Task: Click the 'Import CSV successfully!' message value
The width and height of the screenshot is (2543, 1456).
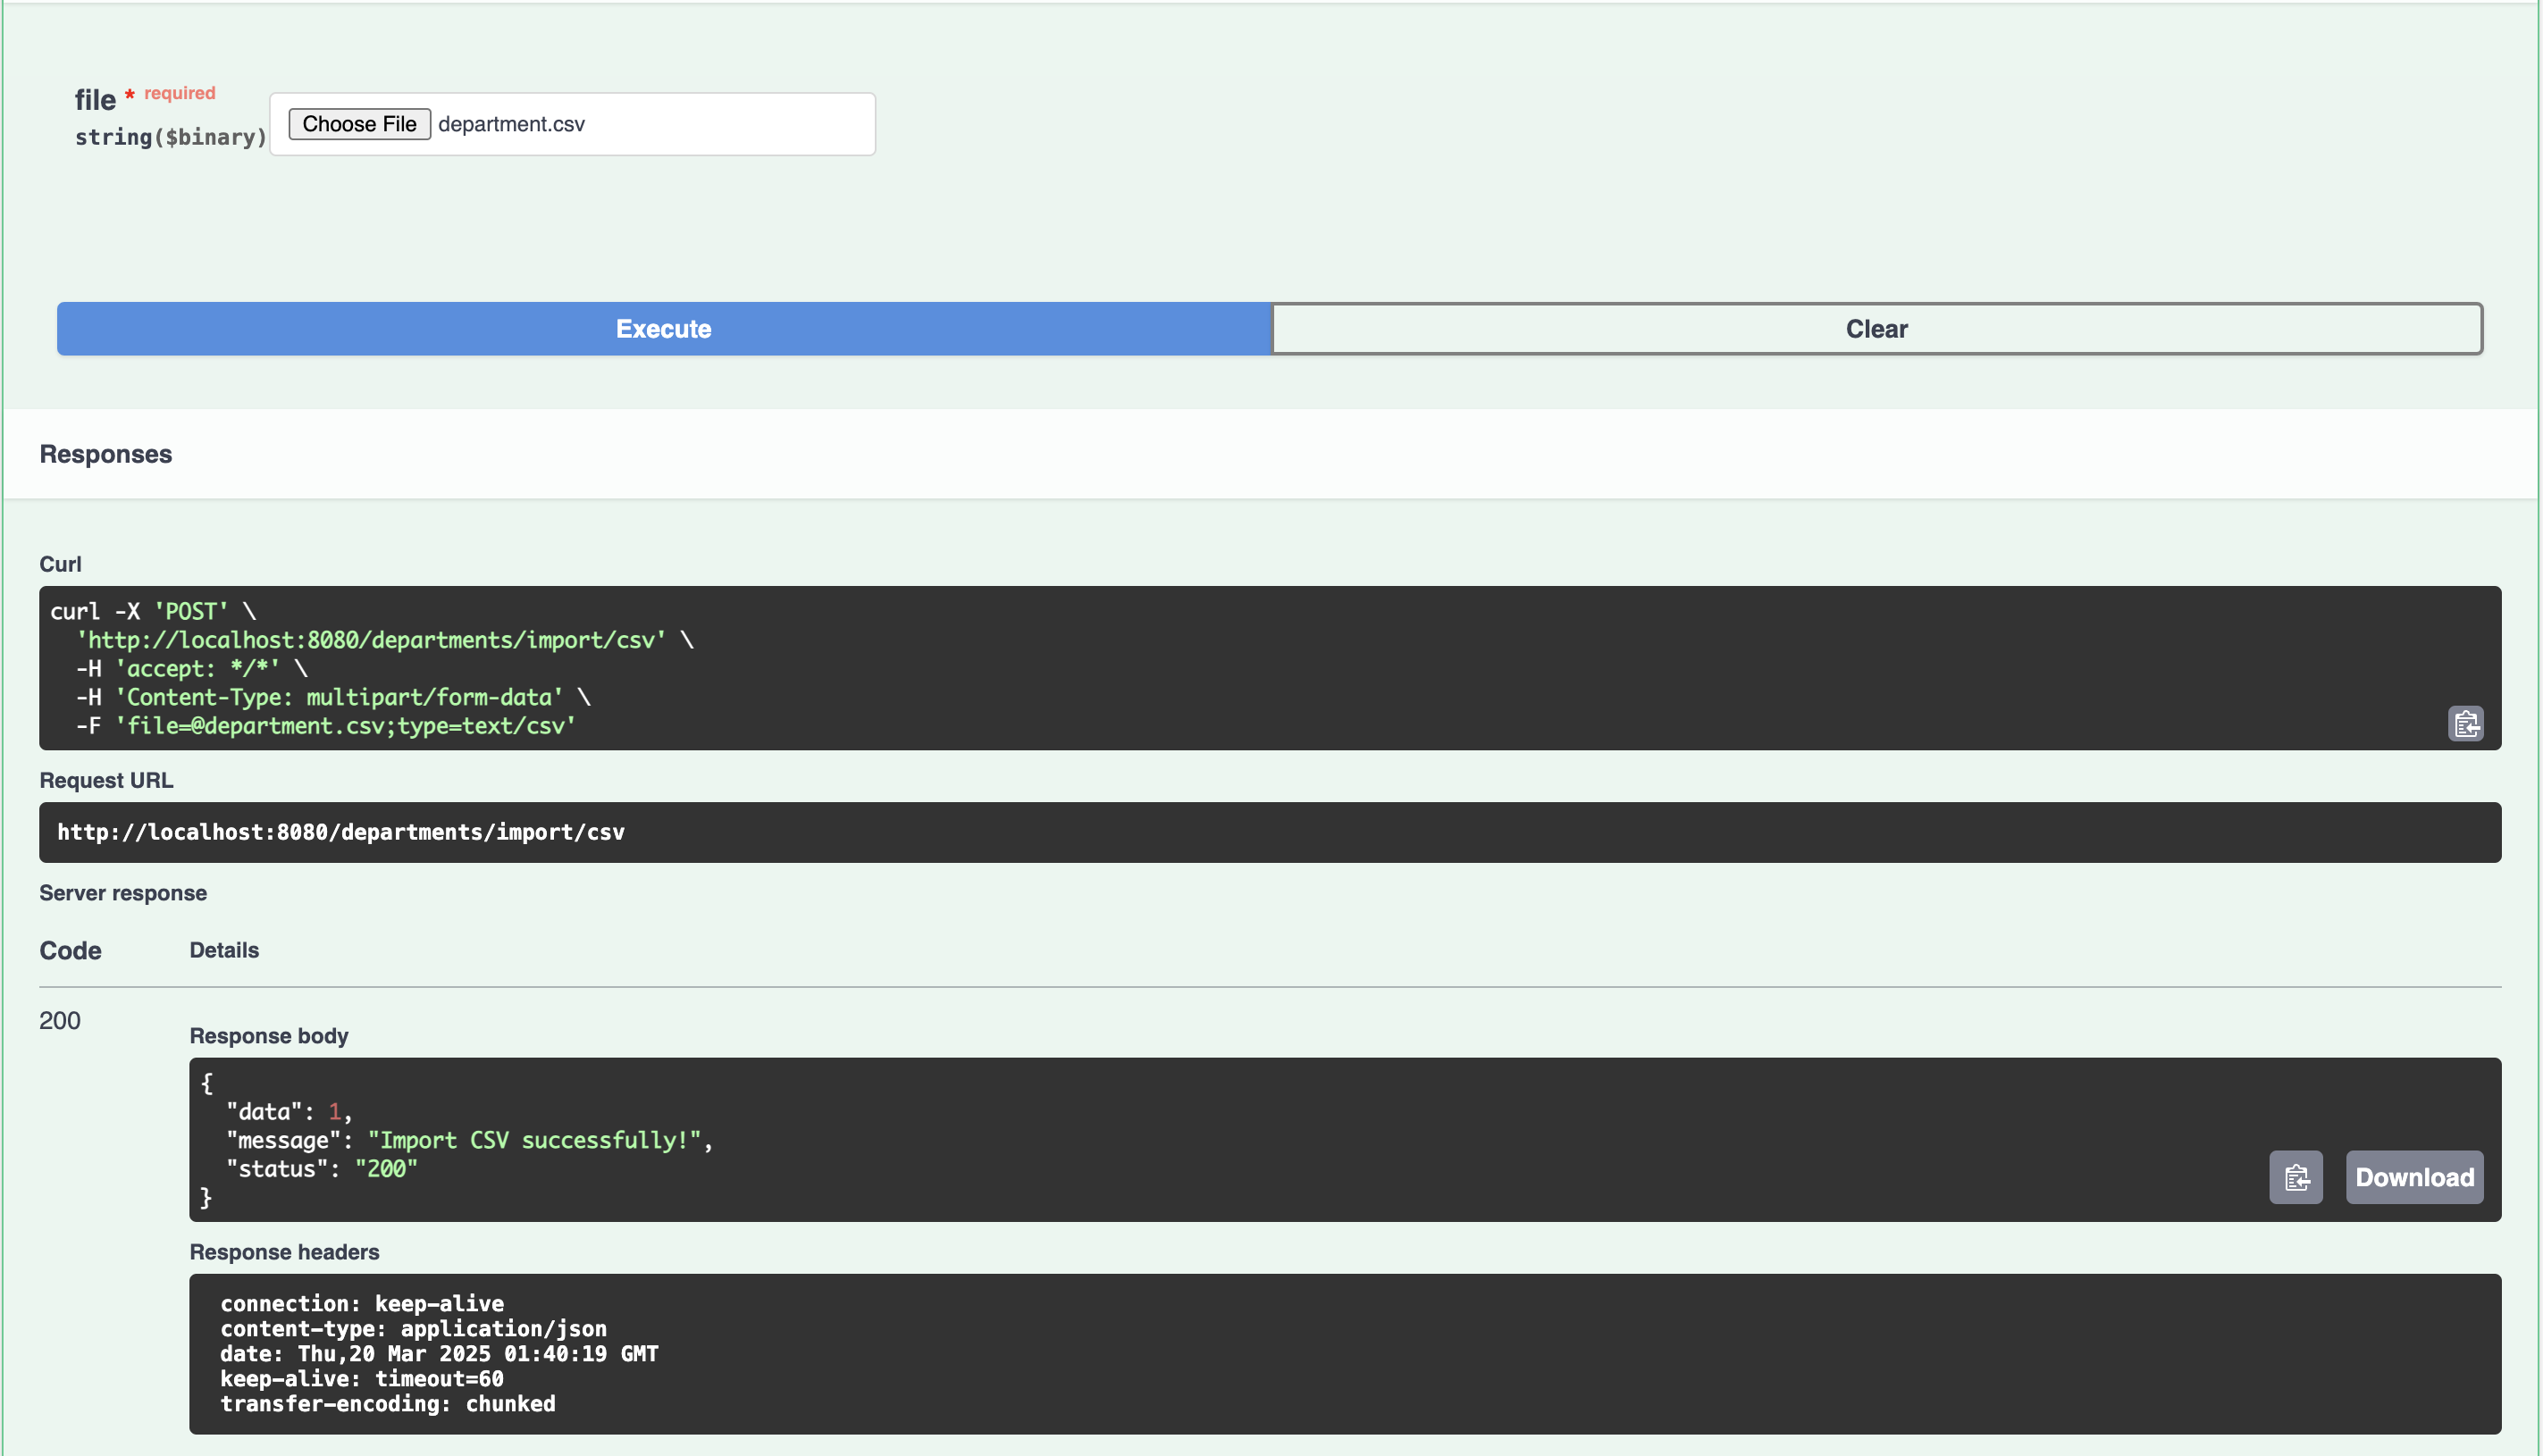Action: pyautogui.click(x=534, y=1140)
